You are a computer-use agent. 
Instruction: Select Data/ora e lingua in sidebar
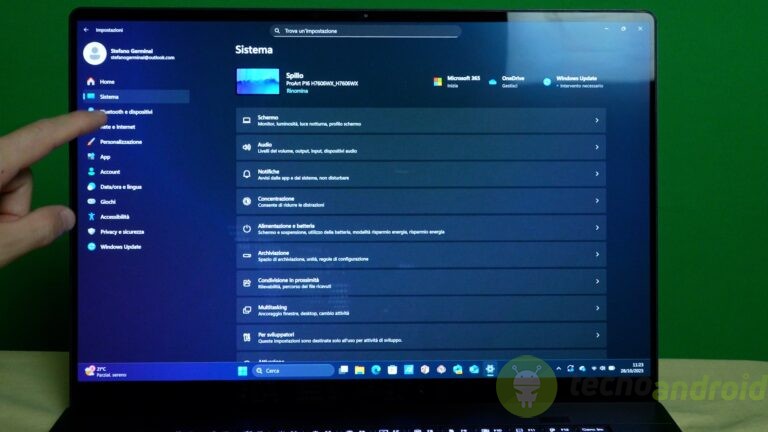(x=120, y=187)
